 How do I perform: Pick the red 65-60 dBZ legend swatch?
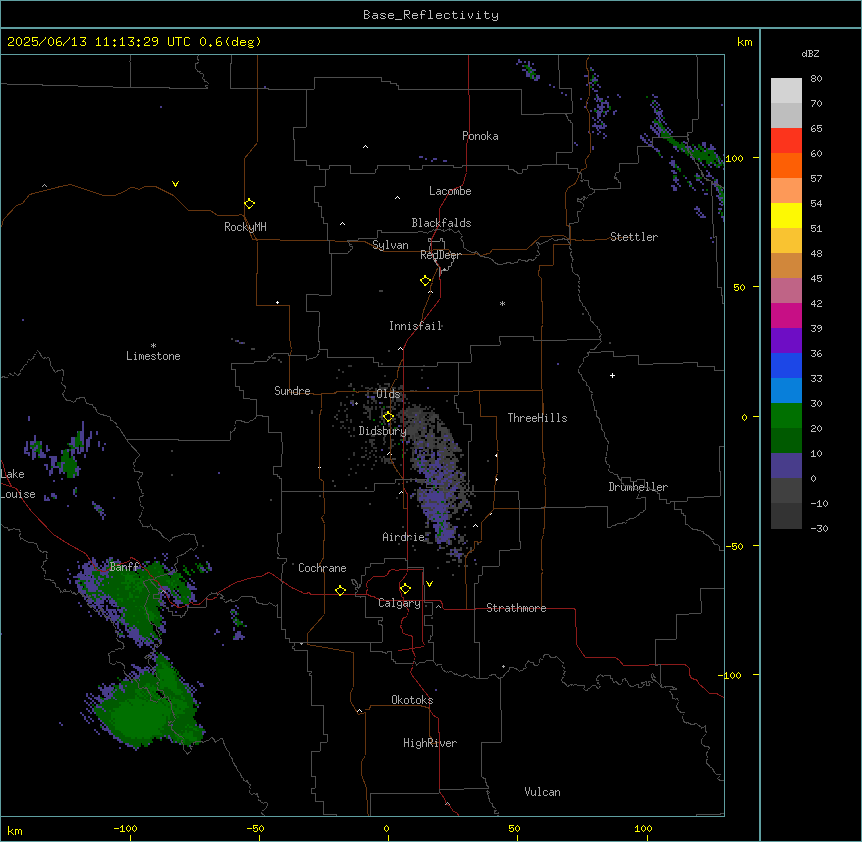point(786,141)
